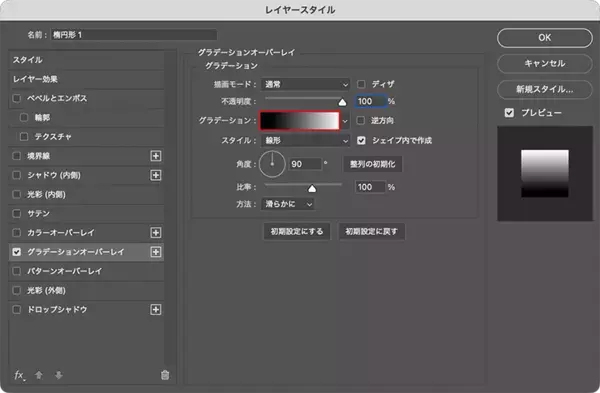Select パターンオーバーレイ row label
Image resolution: width=600 pixels, height=393 pixels.
pos(65,271)
